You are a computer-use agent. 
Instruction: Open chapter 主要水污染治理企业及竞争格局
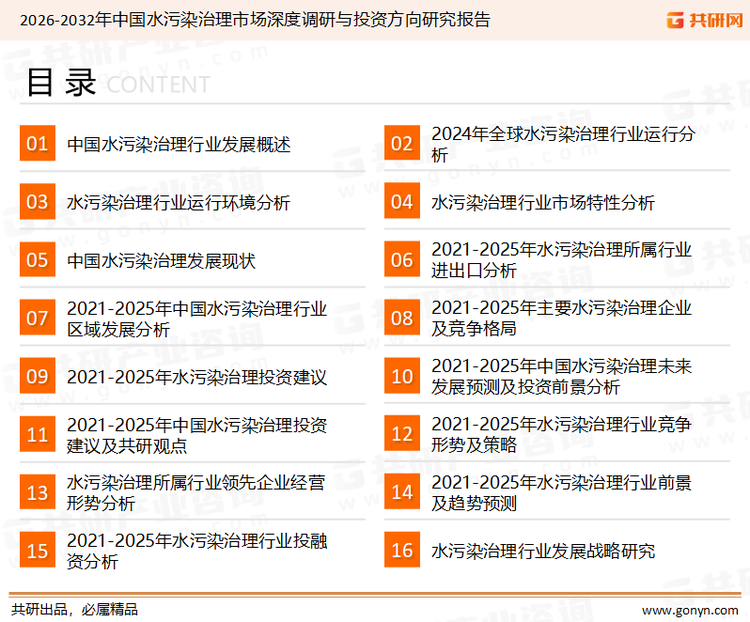point(562,318)
